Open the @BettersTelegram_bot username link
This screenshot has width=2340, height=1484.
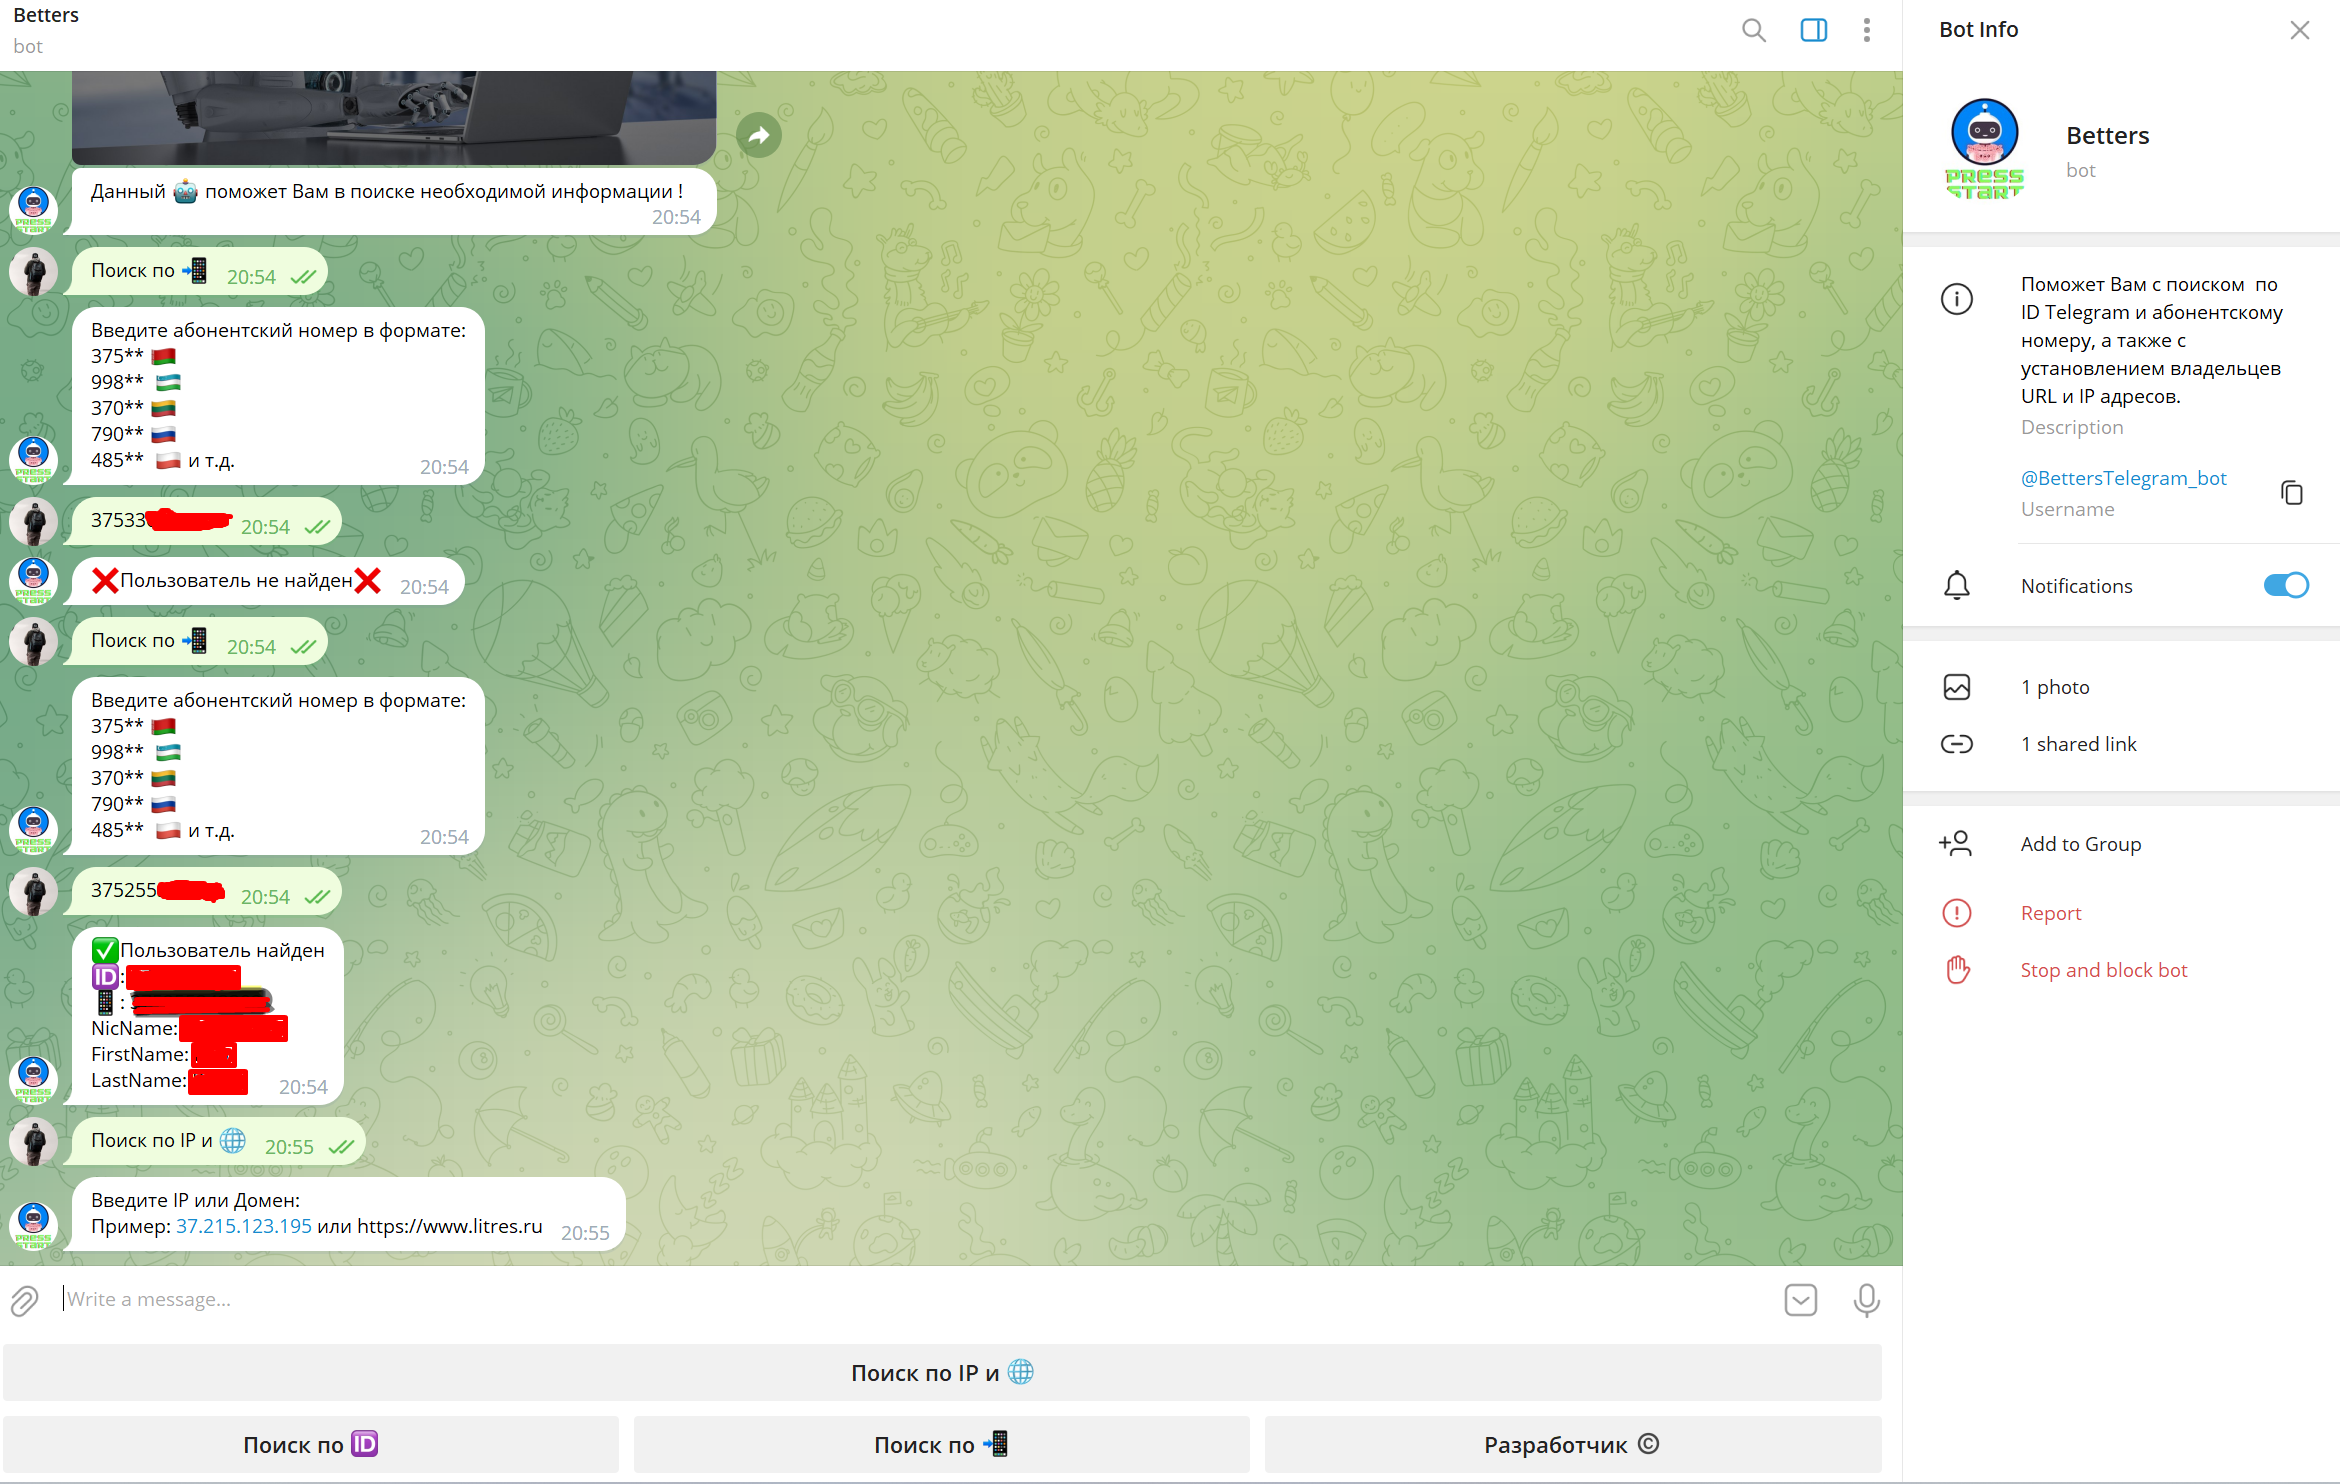2123,478
